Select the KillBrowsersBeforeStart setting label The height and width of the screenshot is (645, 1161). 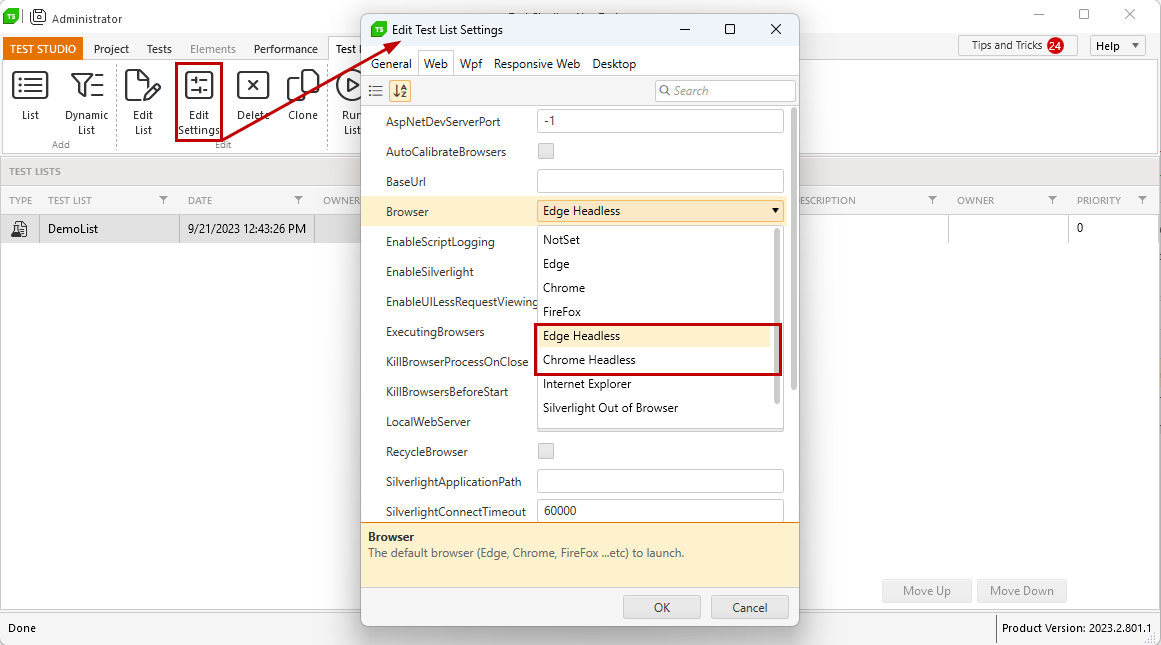tap(446, 392)
